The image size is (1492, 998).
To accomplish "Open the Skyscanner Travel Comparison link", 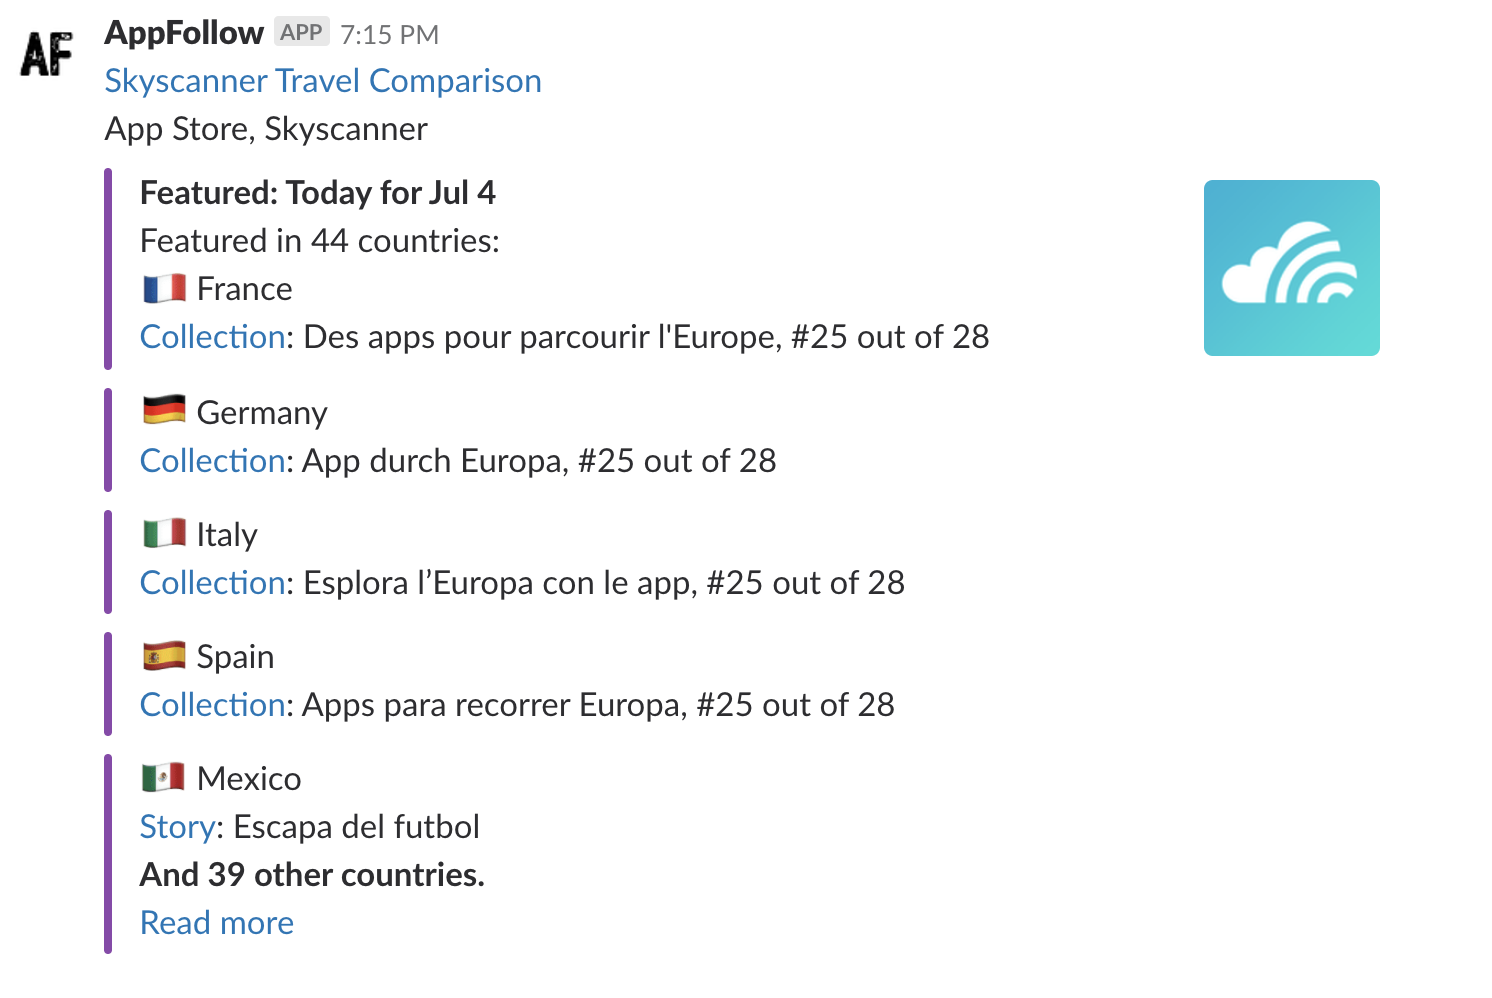I will point(323,81).
